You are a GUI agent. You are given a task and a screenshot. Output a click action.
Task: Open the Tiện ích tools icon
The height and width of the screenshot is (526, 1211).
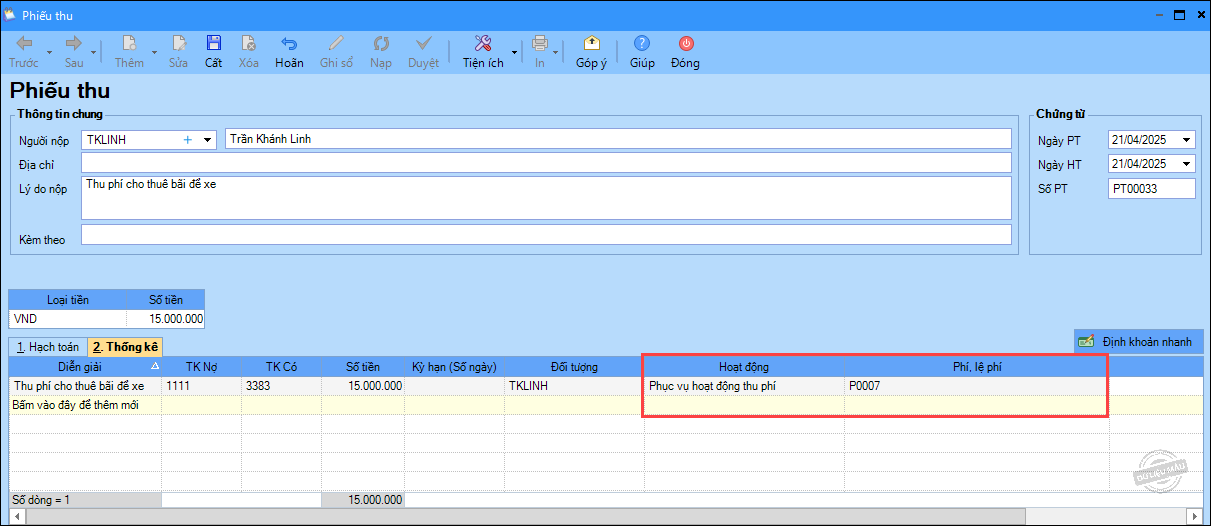tap(482, 44)
